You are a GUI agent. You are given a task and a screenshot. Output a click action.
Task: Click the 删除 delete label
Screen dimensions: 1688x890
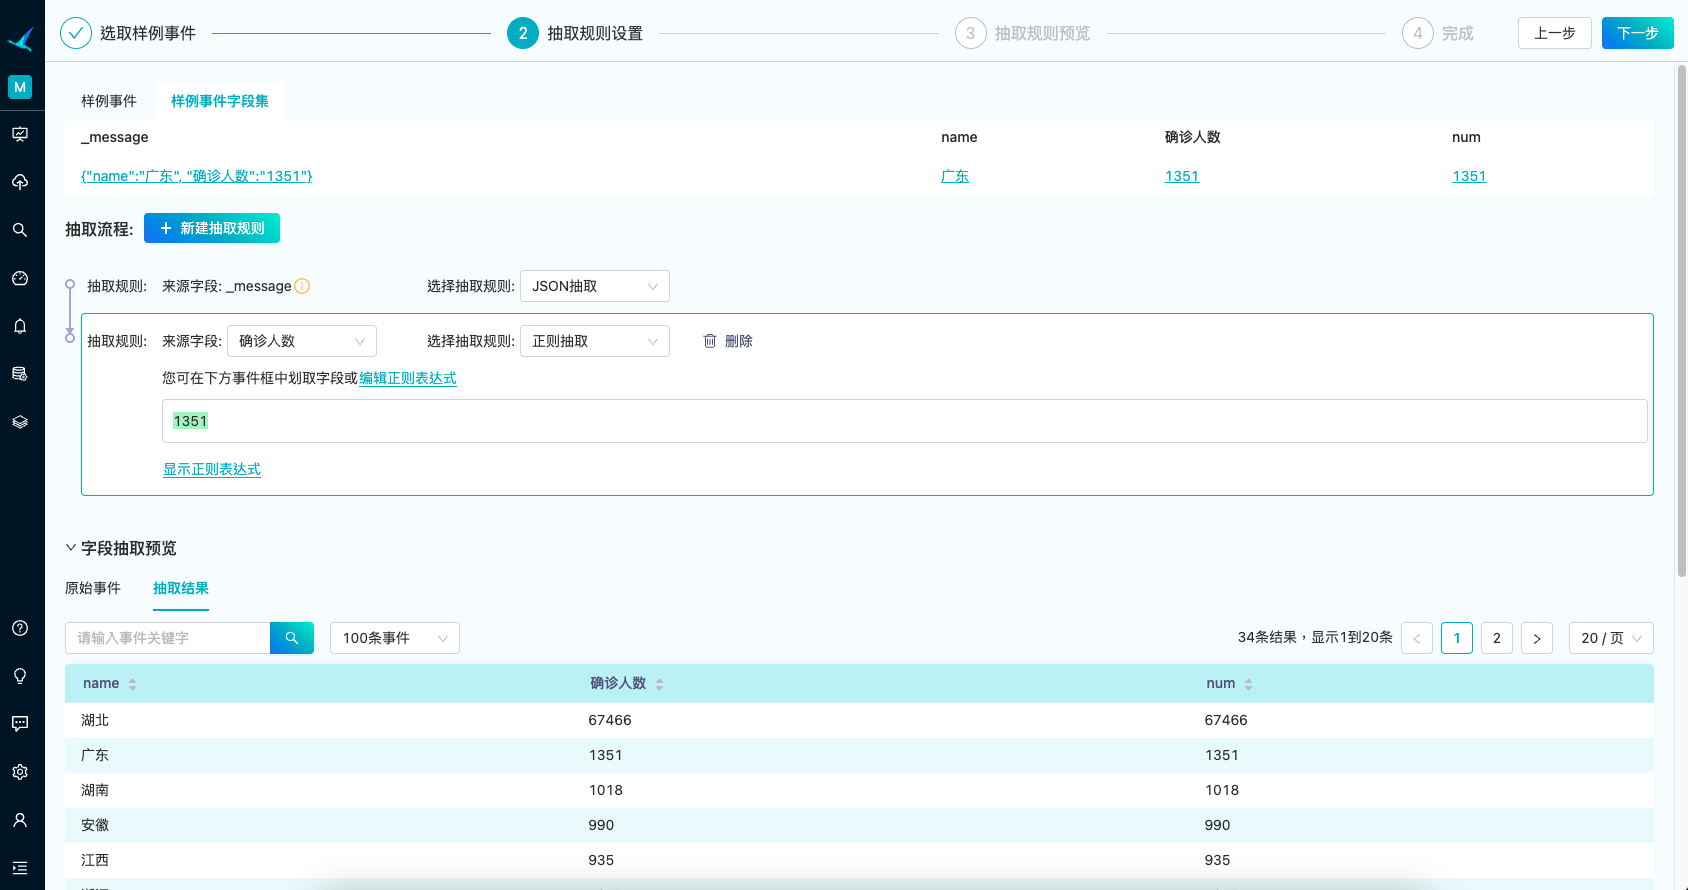pos(739,341)
